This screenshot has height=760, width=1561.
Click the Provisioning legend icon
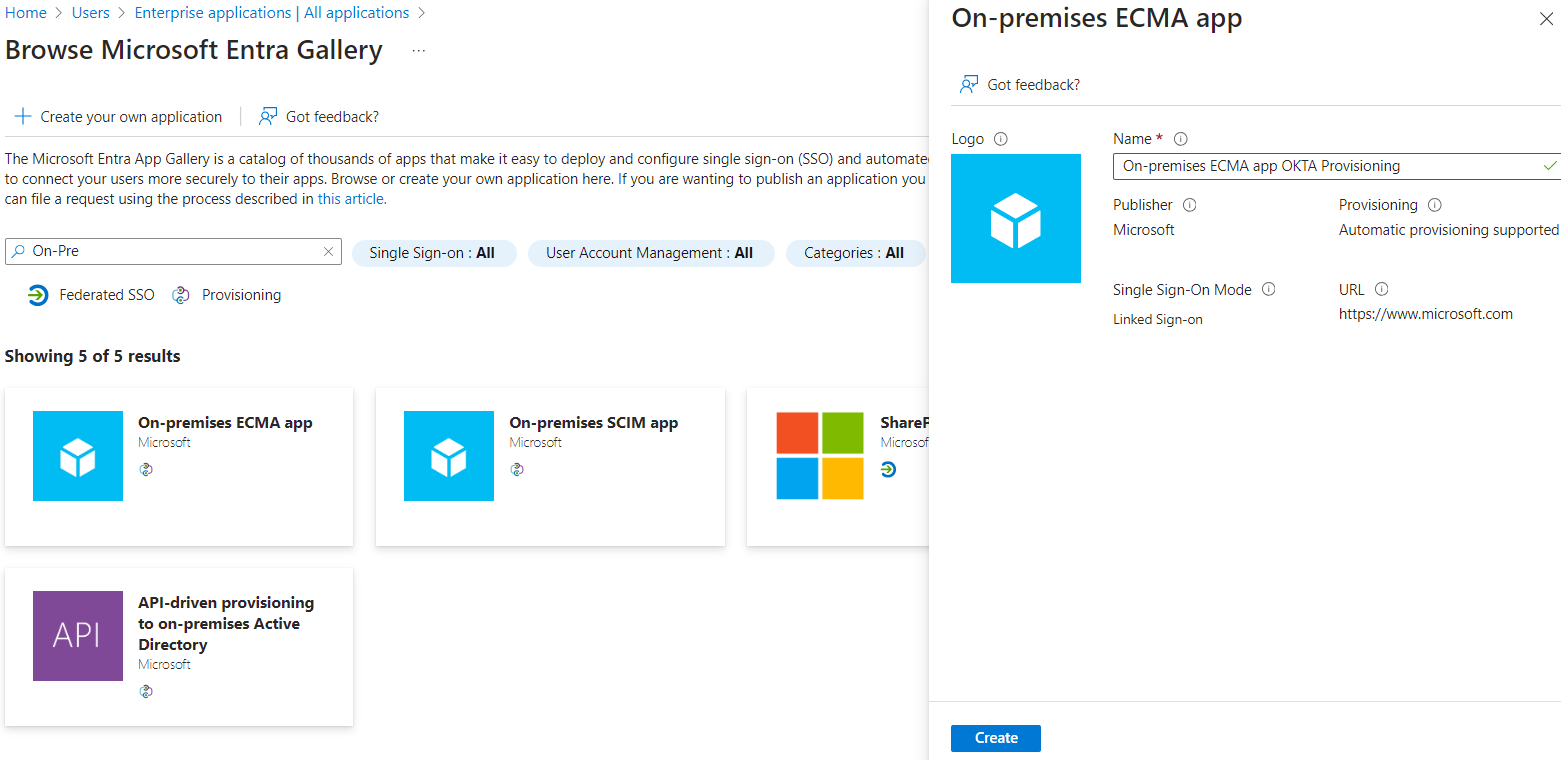pos(180,295)
